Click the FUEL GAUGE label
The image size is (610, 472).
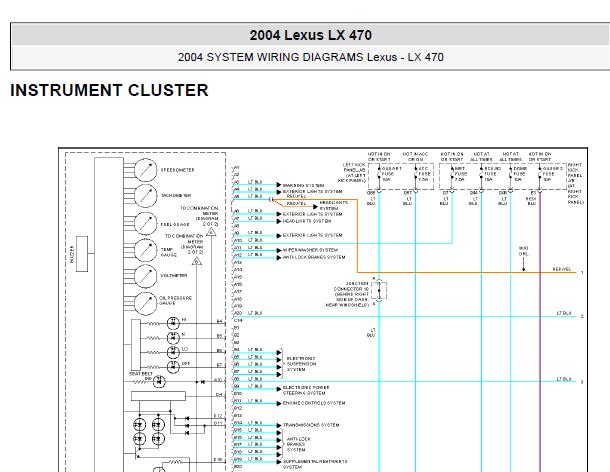(x=175, y=225)
